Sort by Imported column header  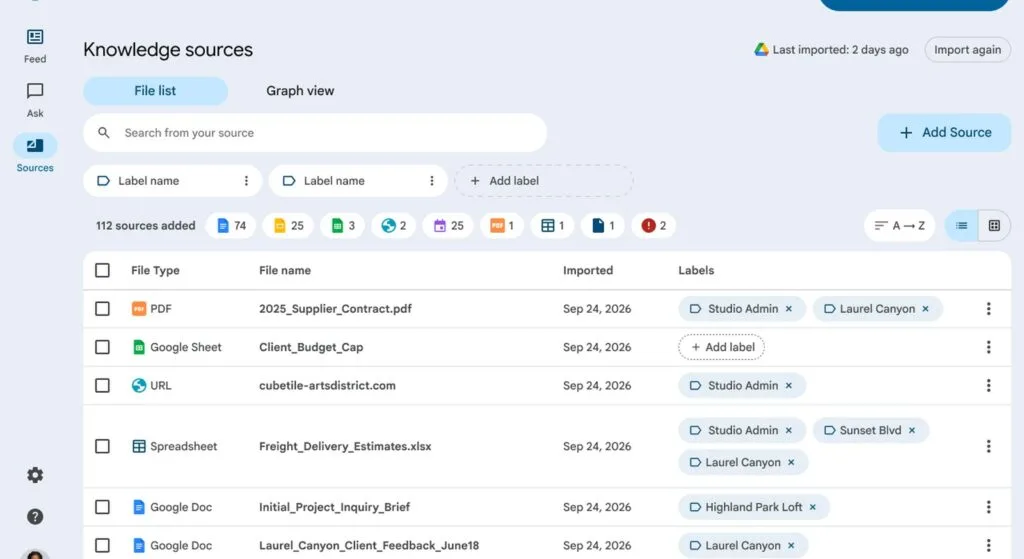point(588,270)
